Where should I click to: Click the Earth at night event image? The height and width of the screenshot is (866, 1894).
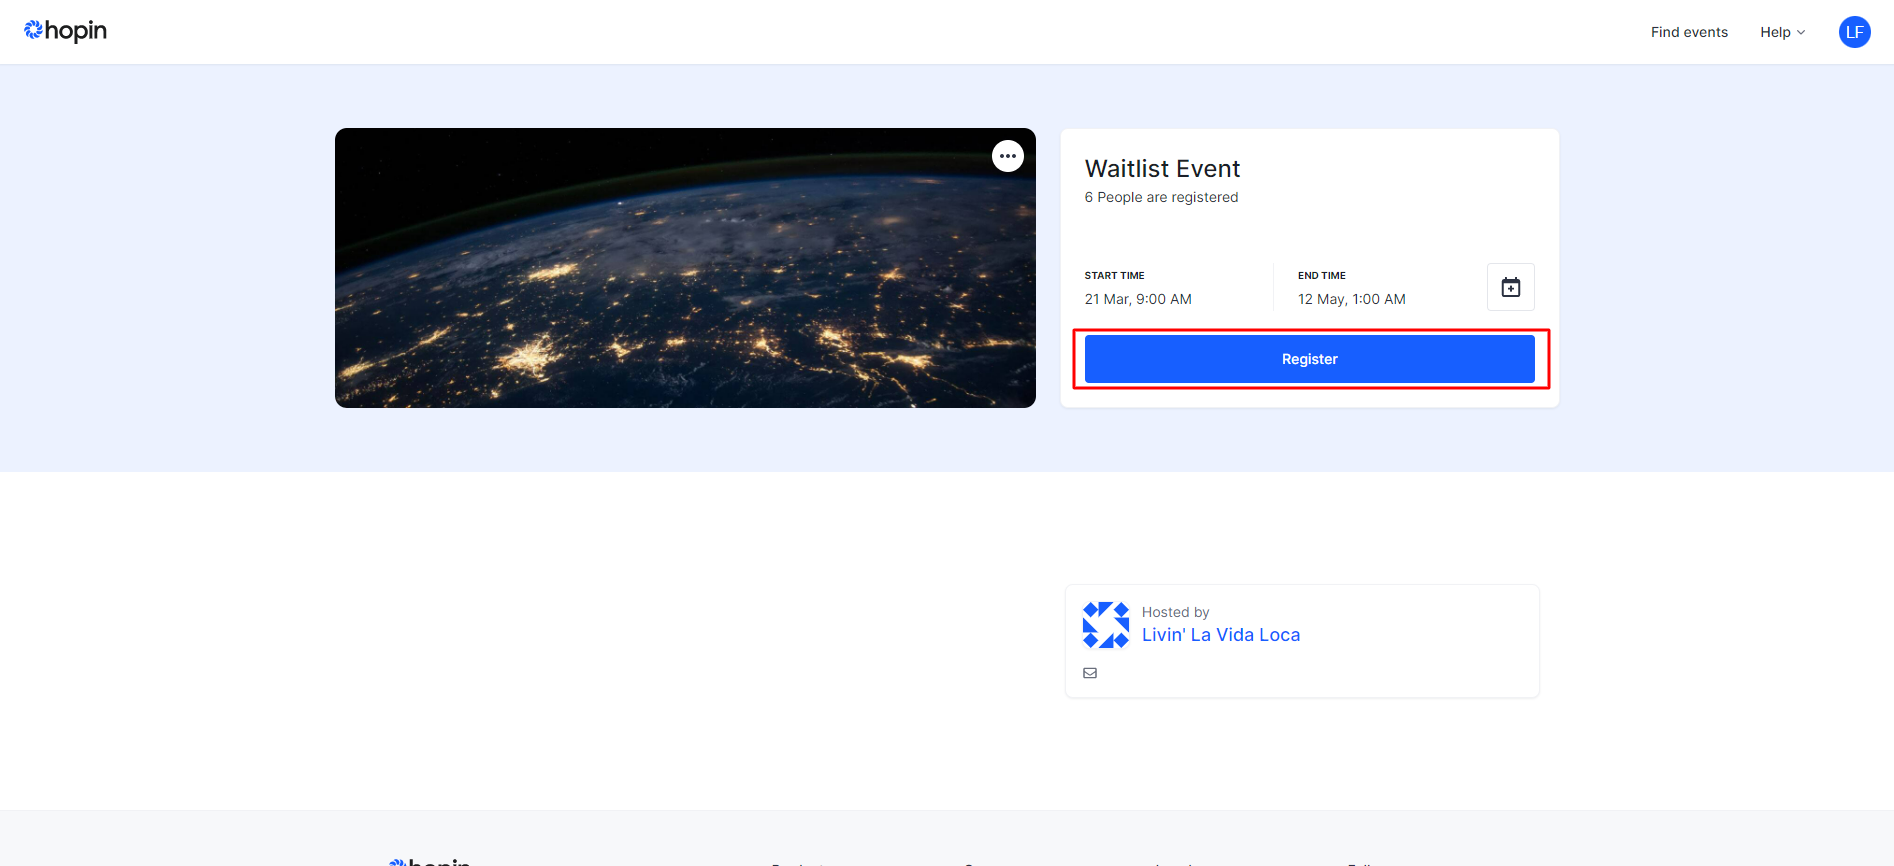tap(685, 268)
